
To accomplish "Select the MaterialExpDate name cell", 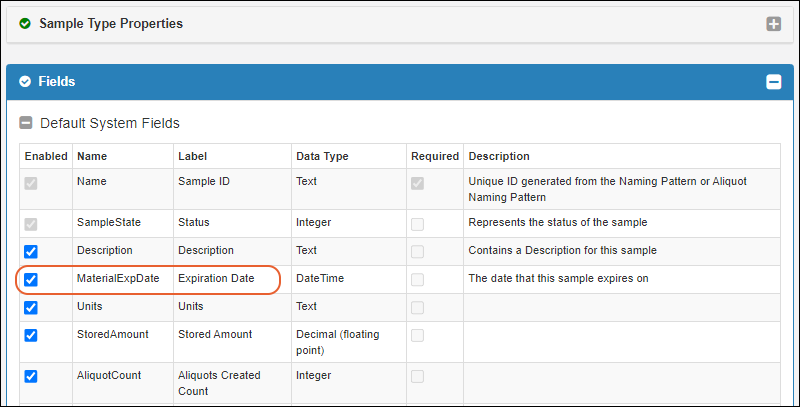I will (117, 279).
